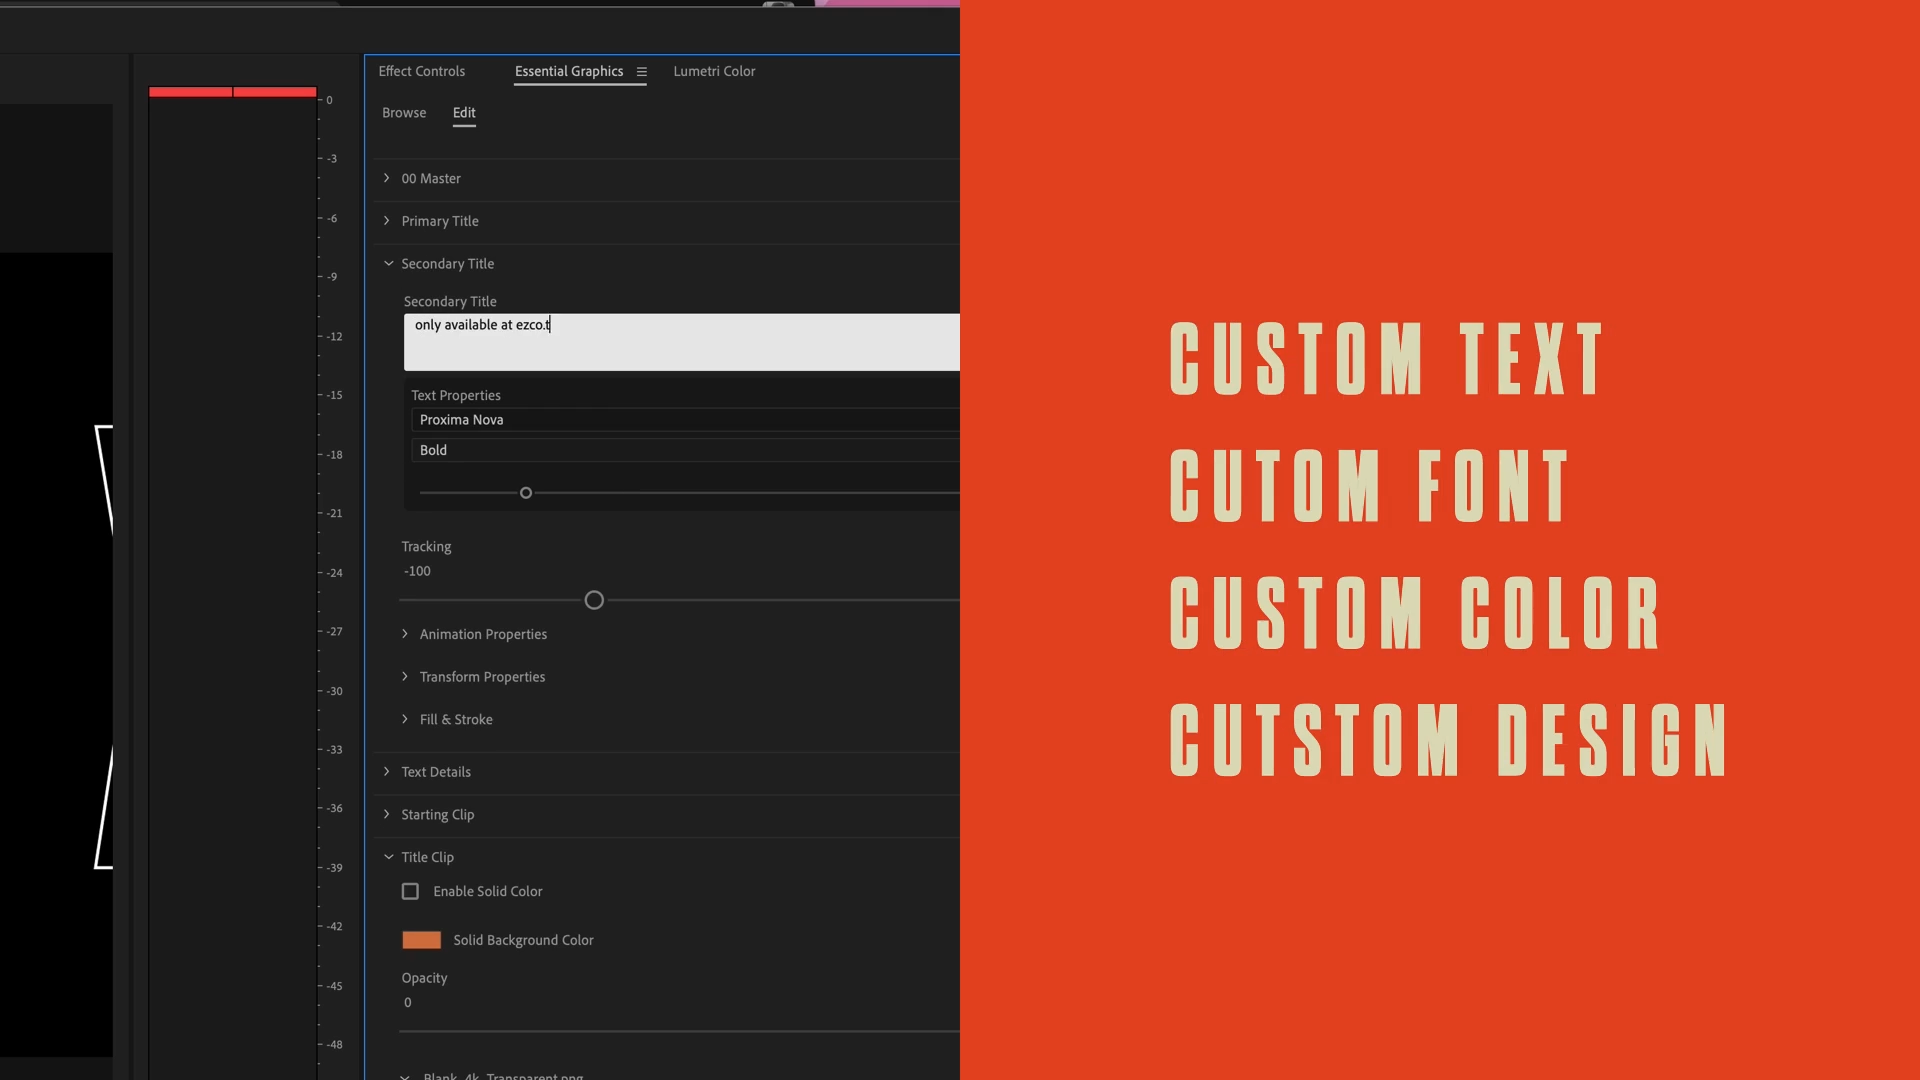Viewport: 1920px width, 1080px height.
Task: Switch to the Effect Controls tab
Action: tap(421, 71)
